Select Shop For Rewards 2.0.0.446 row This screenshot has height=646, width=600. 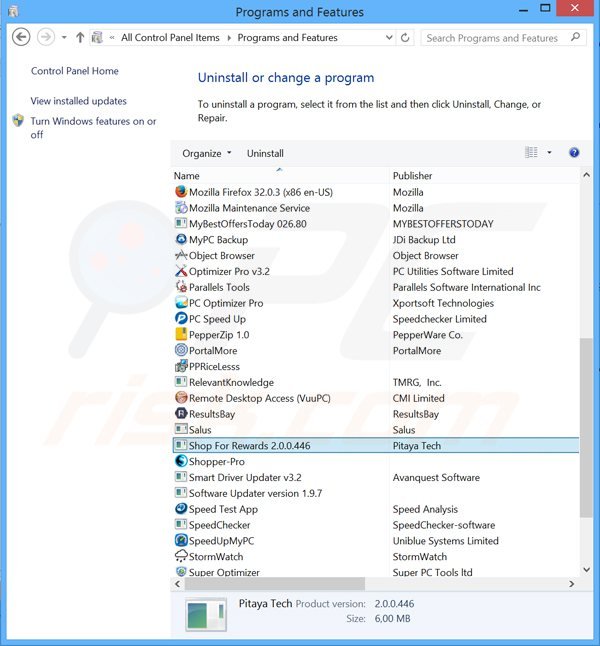point(376,445)
